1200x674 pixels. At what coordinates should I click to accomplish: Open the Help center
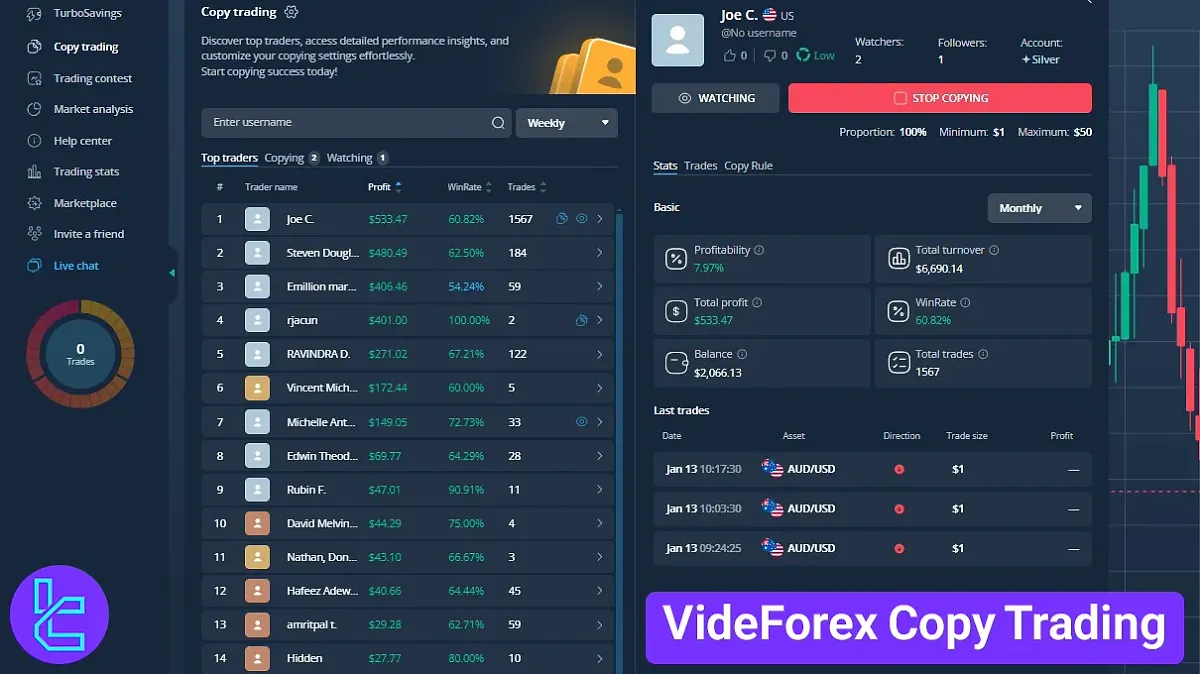84,140
